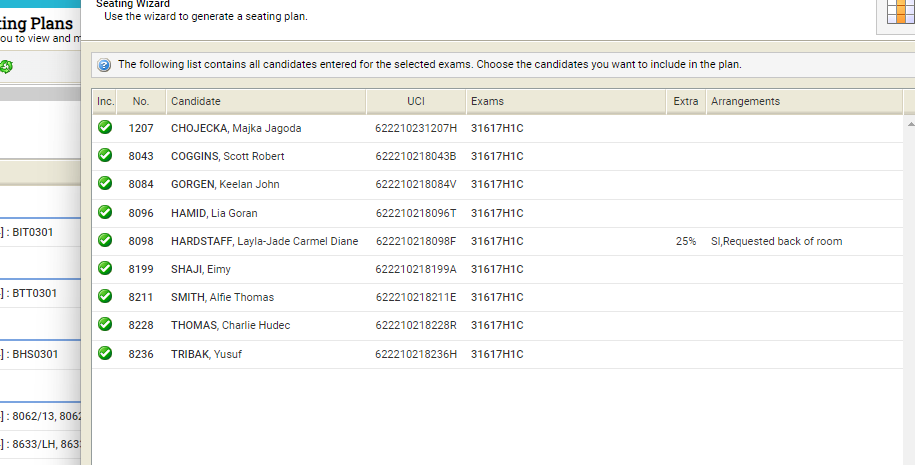The width and height of the screenshot is (915, 465).
Task: Click the blue help icon in info bar
Action: point(104,65)
